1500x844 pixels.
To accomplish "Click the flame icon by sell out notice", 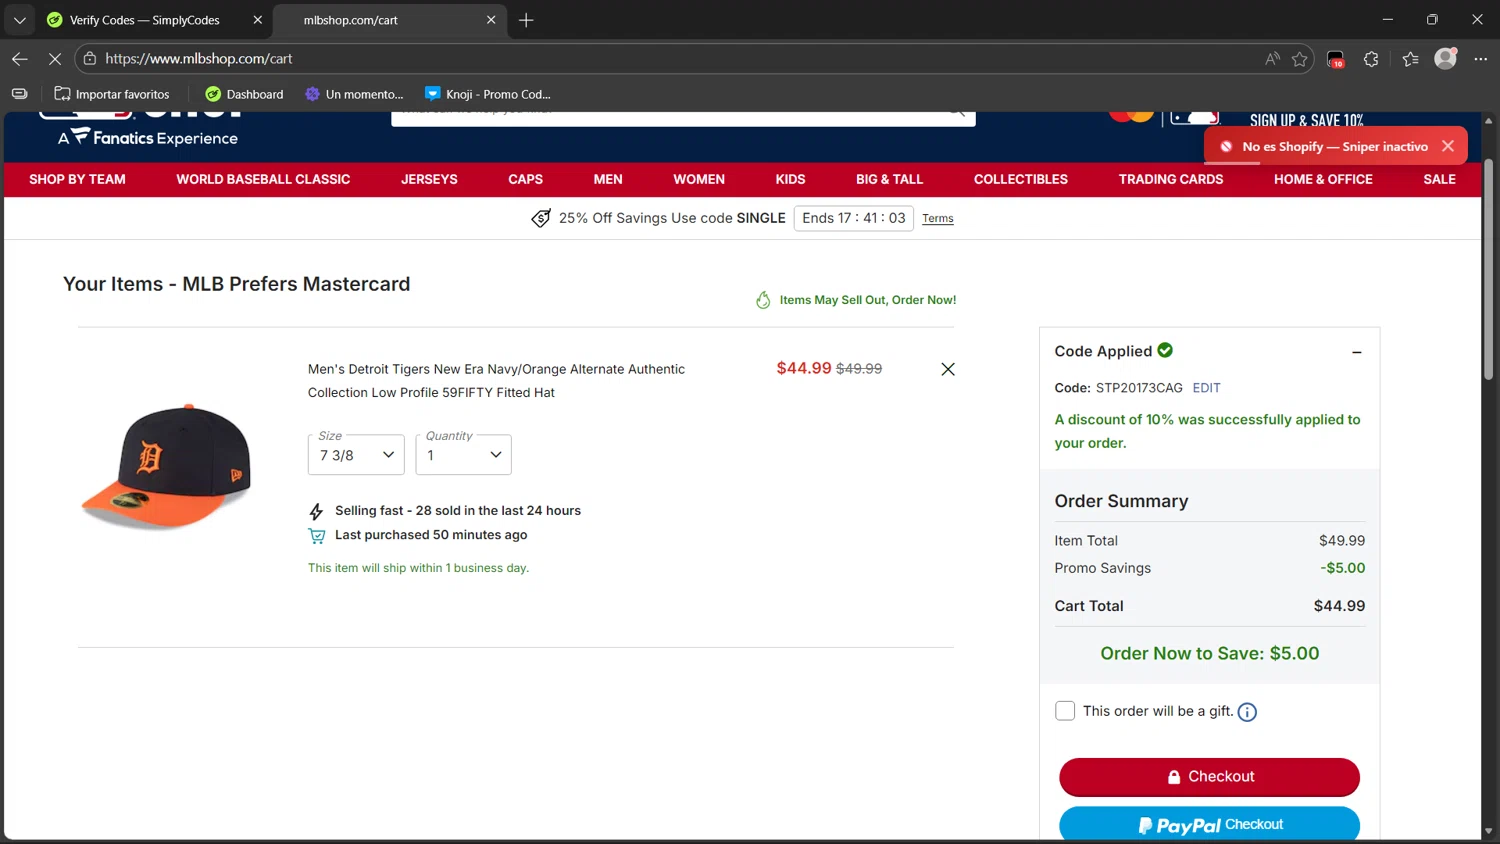I will 763,300.
